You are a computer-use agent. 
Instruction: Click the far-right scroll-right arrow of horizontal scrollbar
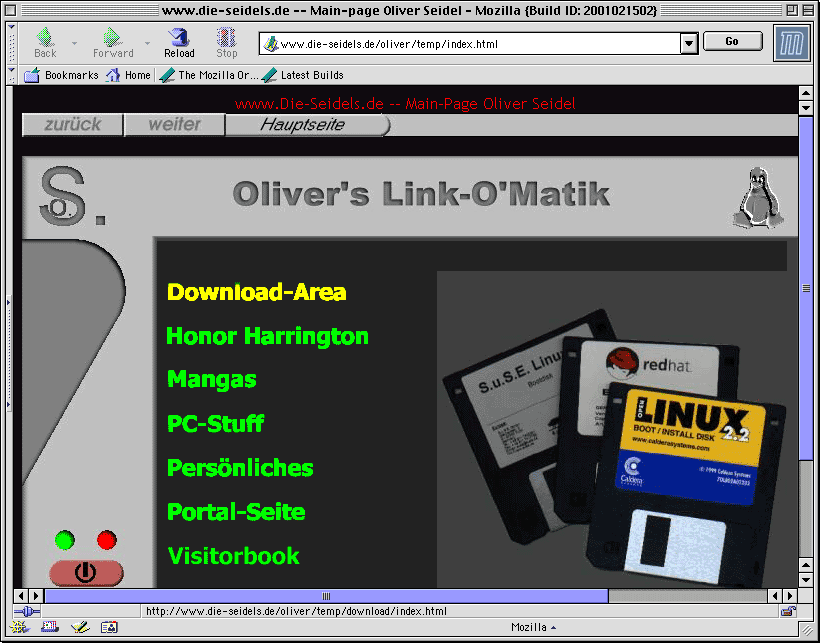tap(790, 596)
